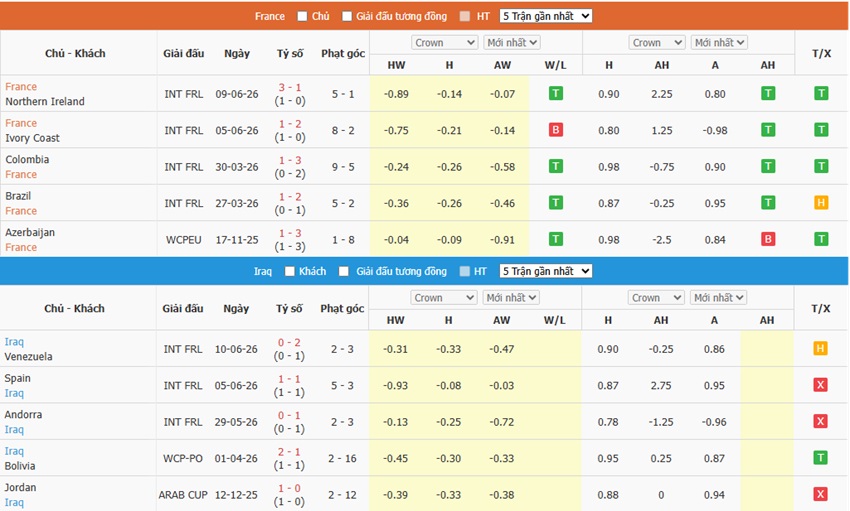
Task: Click red B AH badge for Azerbaijan match
Action: tap(768, 239)
